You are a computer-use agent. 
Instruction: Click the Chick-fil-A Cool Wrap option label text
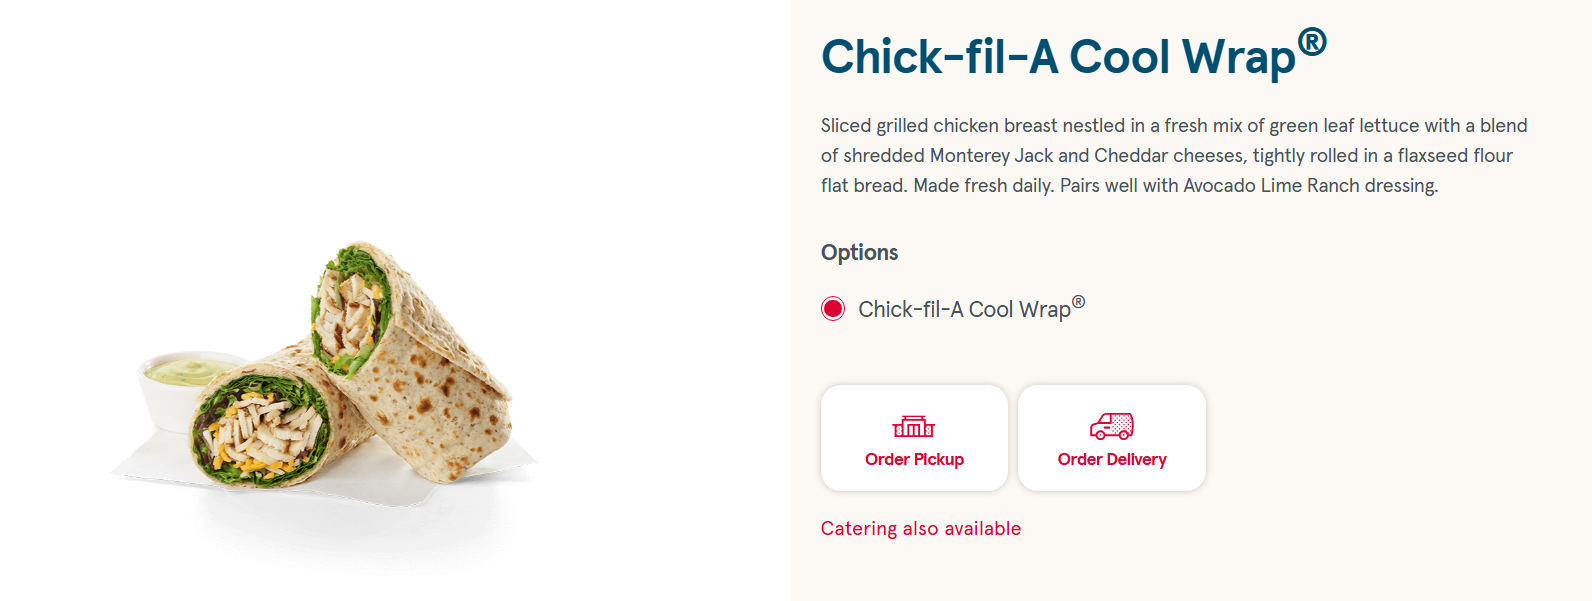pyautogui.click(x=971, y=309)
